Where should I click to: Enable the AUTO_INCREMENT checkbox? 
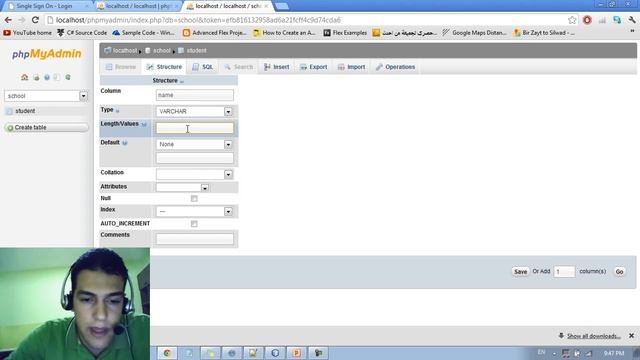pyautogui.click(x=194, y=224)
